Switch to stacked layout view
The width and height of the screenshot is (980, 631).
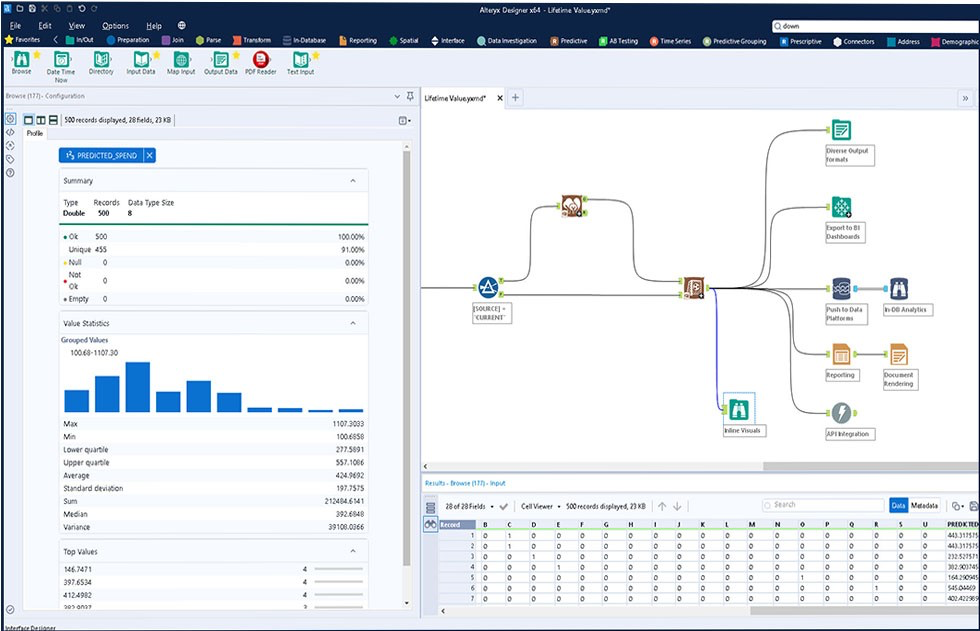(53, 120)
